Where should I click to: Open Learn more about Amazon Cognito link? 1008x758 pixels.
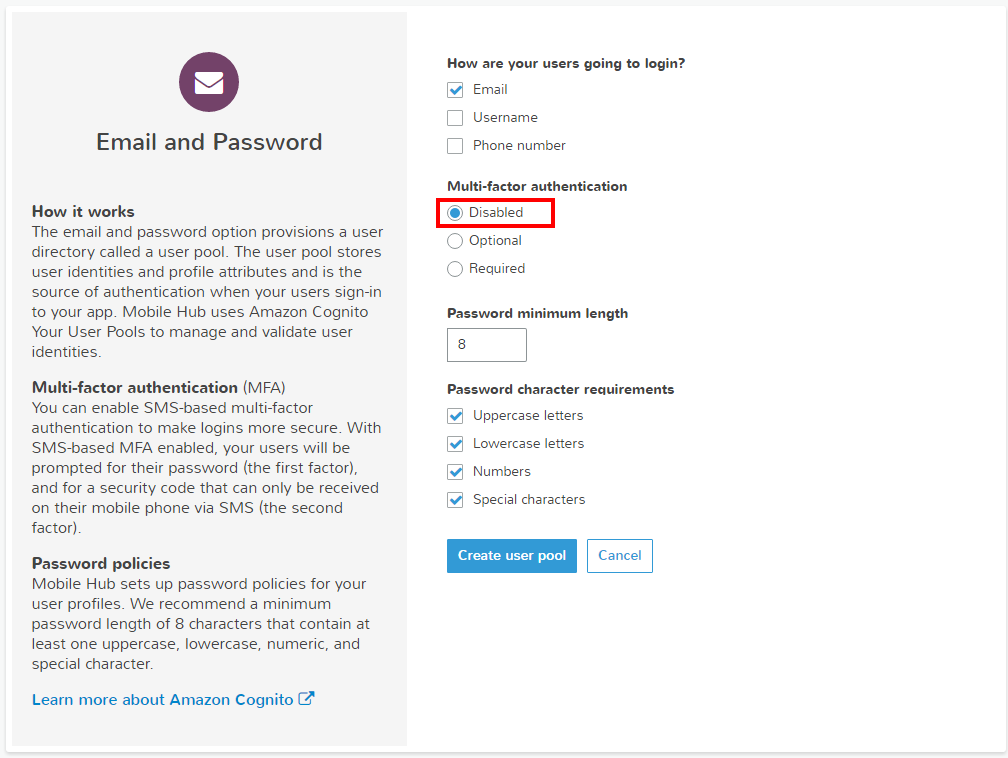point(163,699)
